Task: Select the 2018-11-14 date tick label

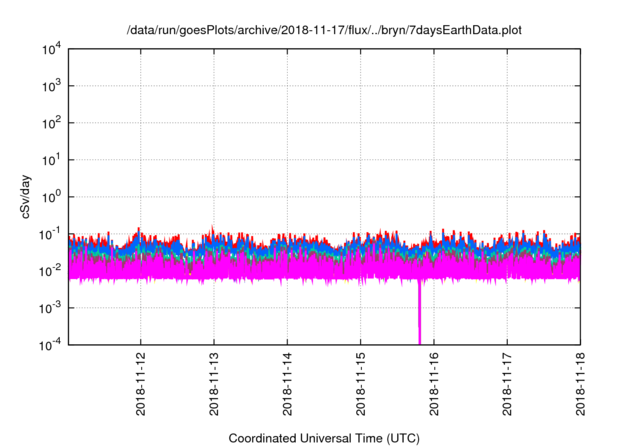Action: [287, 385]
